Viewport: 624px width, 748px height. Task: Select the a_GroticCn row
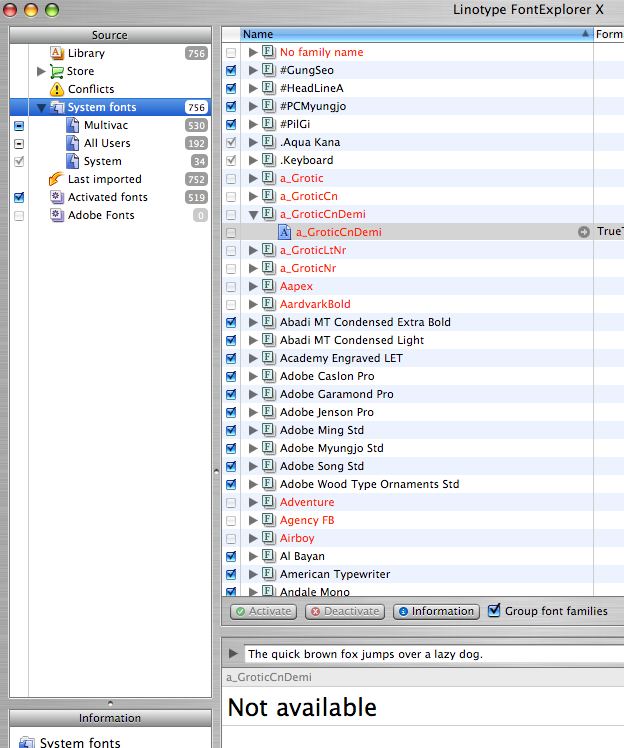tap(423, 196)
